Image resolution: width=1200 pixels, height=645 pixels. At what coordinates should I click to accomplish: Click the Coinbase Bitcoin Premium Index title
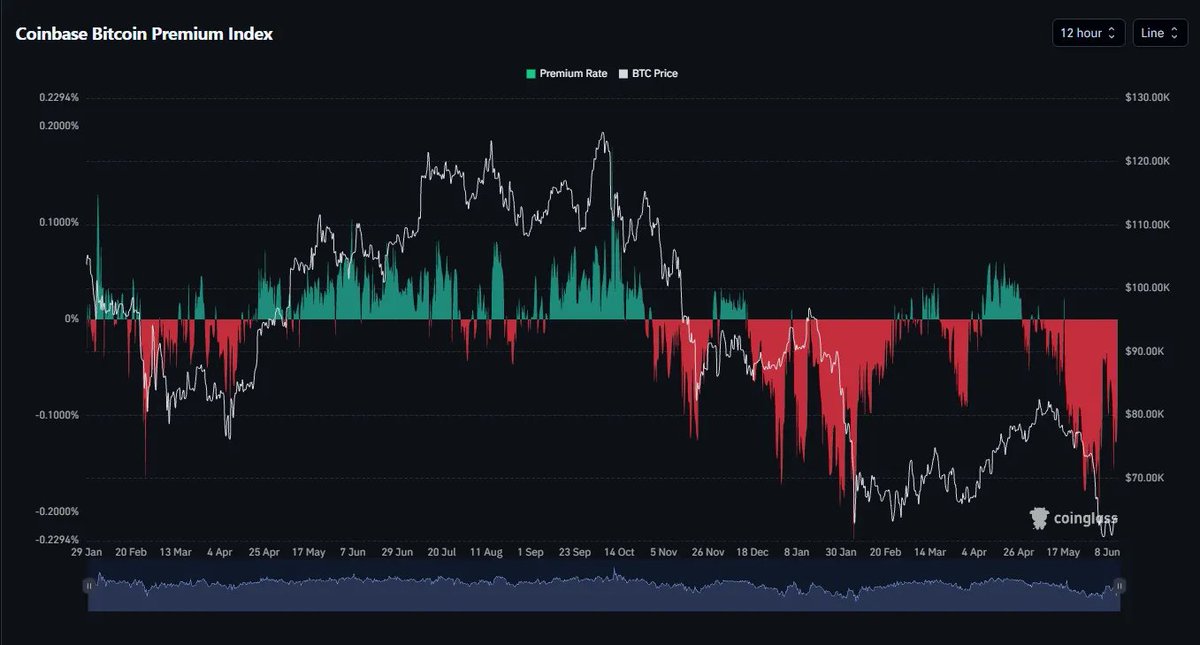coord(144,34)
